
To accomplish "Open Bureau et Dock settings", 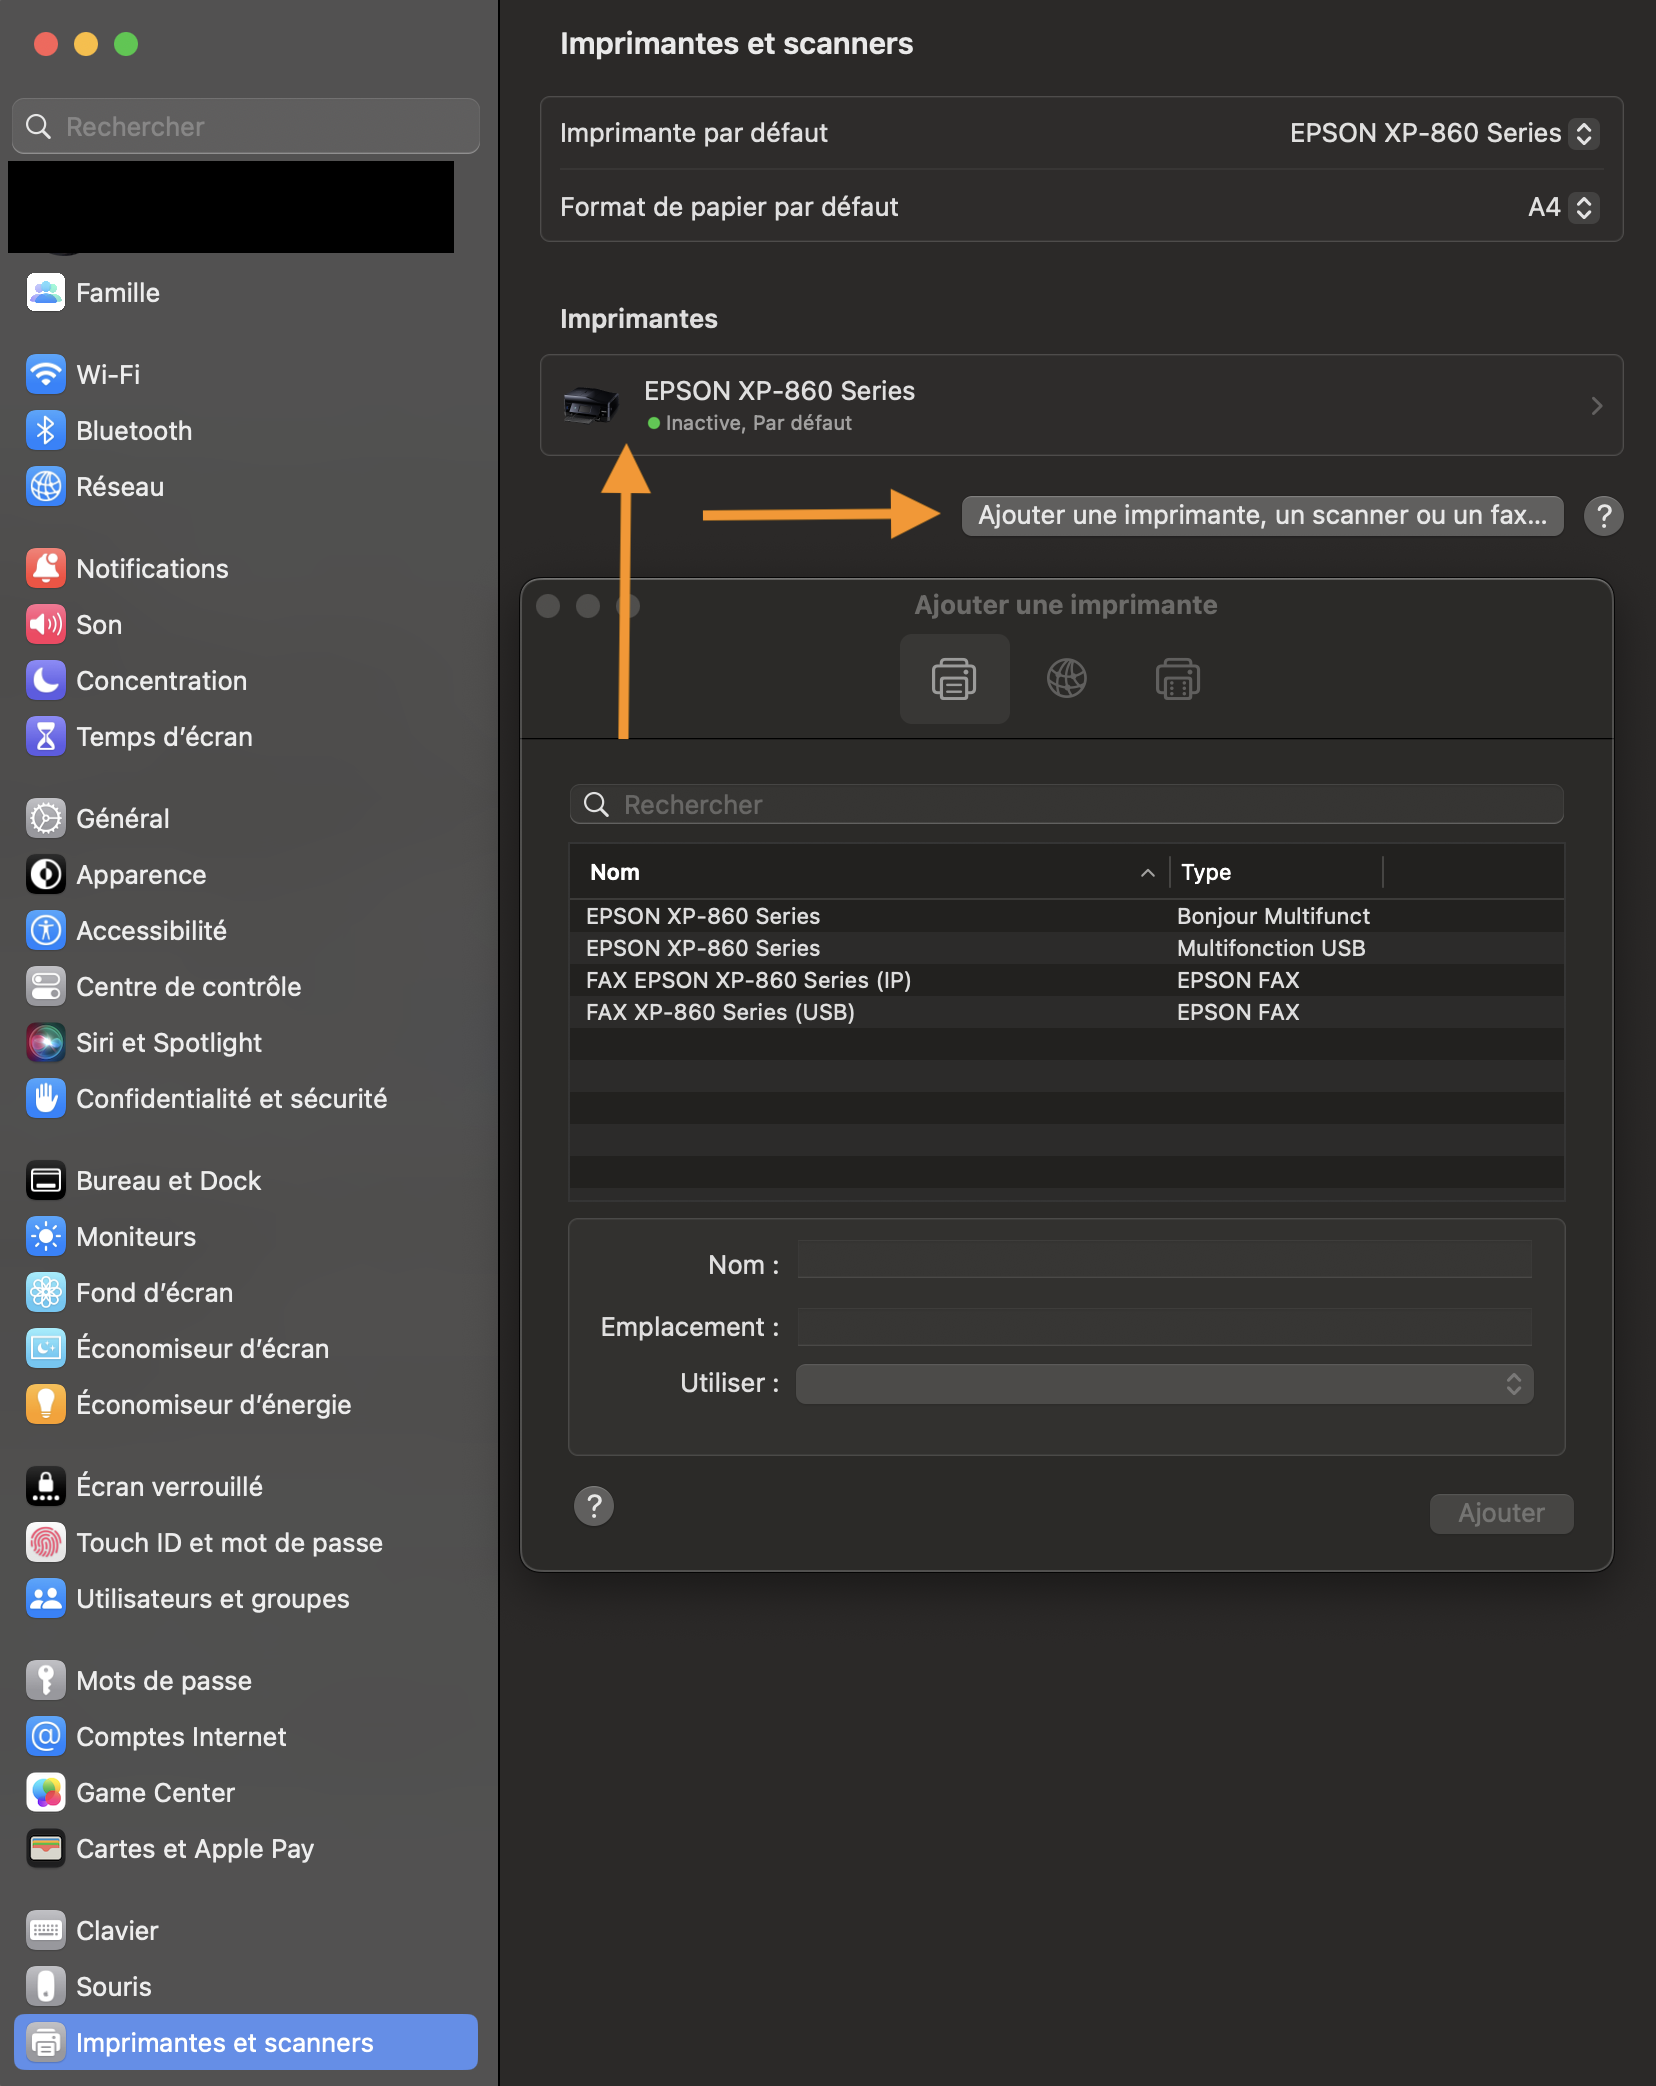I will [245, 1181].
